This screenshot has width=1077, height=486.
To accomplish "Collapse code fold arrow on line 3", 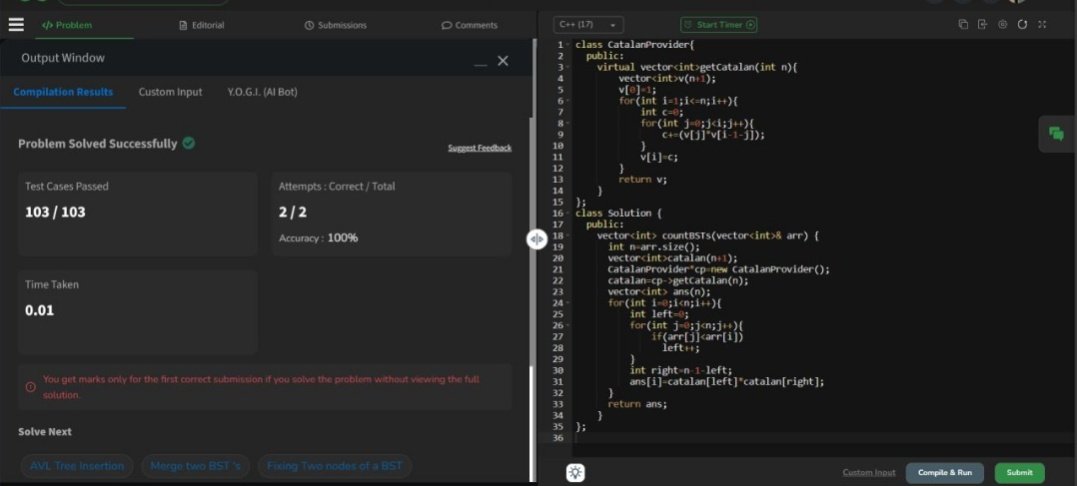I will 569,67.
